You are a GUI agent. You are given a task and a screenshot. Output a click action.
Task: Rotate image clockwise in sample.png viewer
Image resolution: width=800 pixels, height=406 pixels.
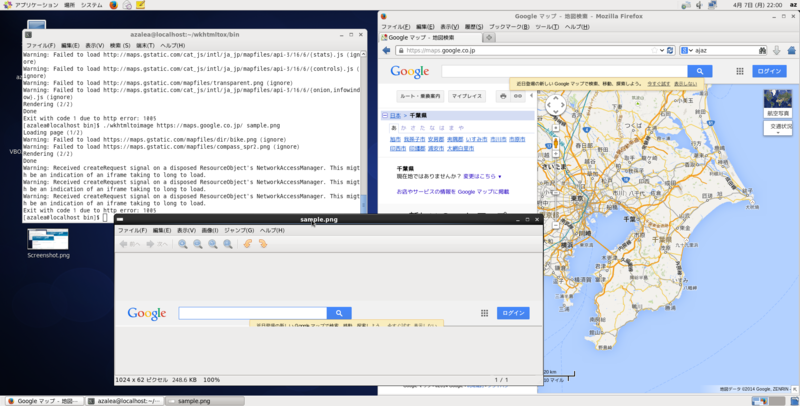[x=263, y=244]
